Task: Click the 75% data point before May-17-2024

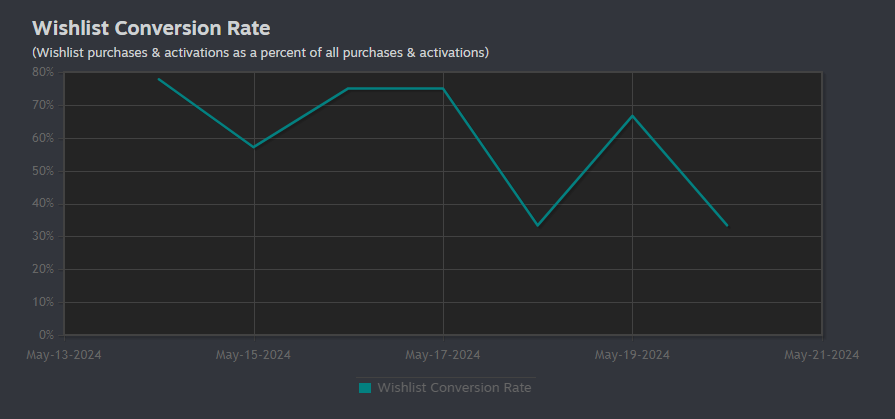Action: point(348,88)
